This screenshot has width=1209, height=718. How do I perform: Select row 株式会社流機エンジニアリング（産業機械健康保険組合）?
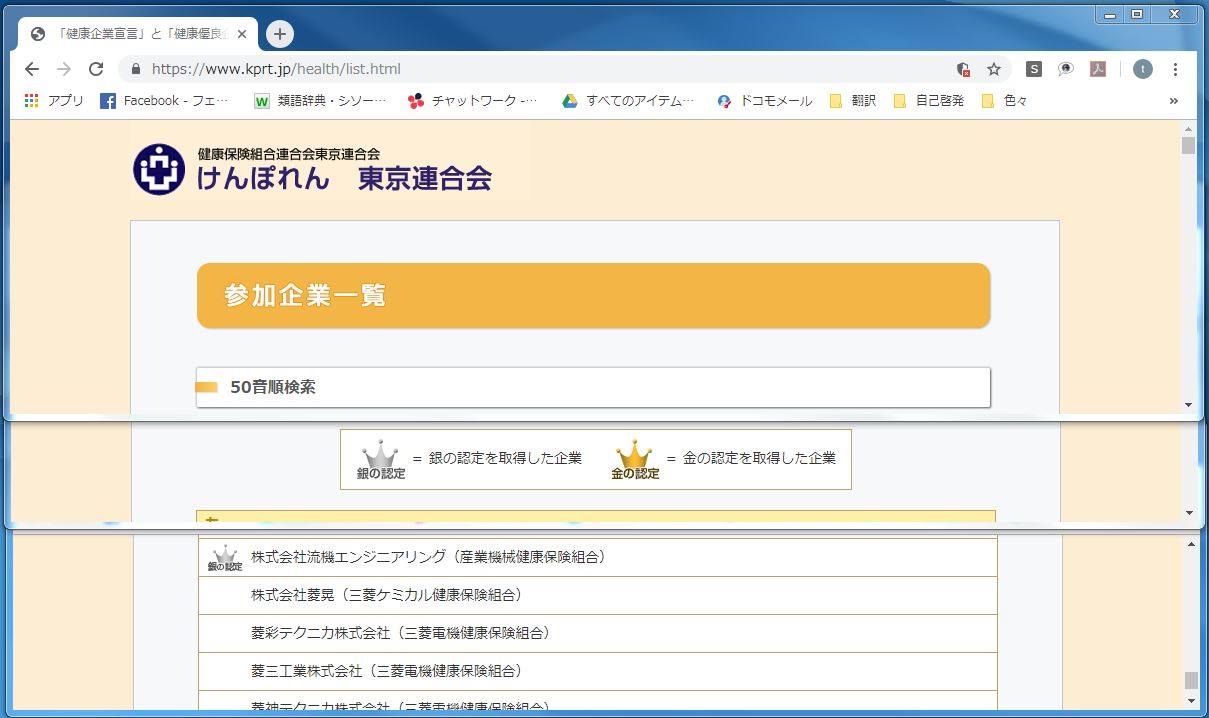click(x=597, y=557)
